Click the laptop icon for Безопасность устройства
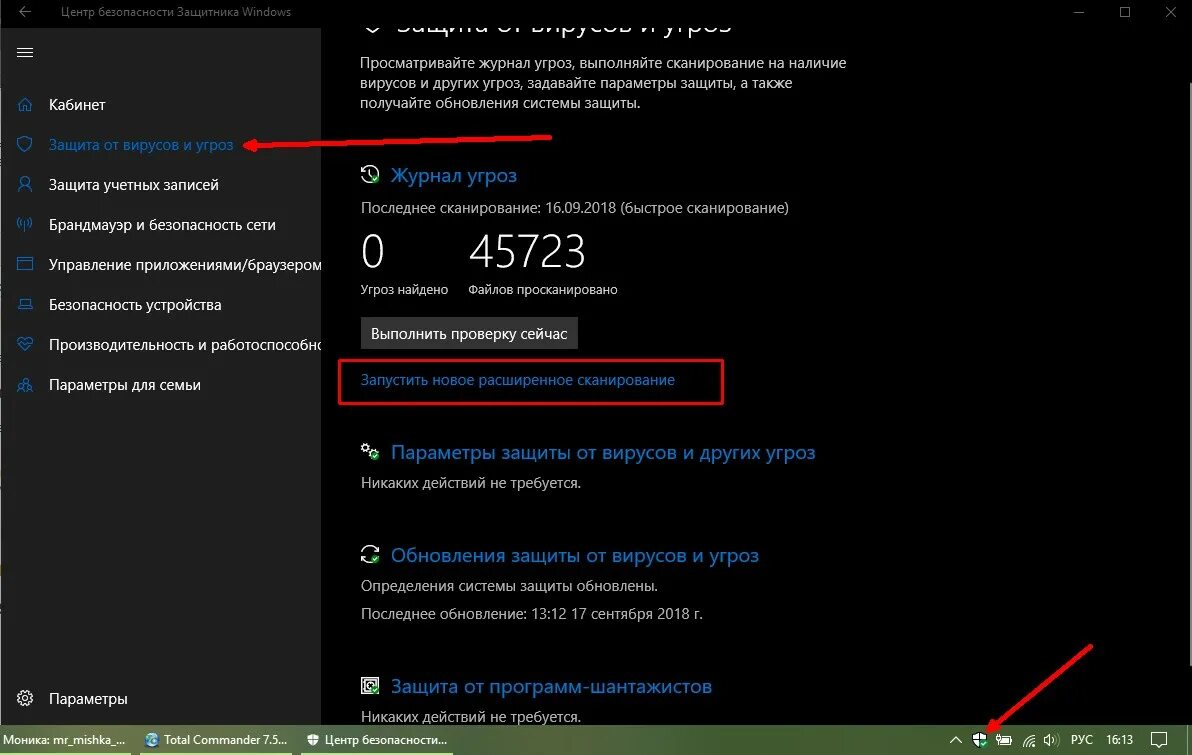 tap(25, 304)
